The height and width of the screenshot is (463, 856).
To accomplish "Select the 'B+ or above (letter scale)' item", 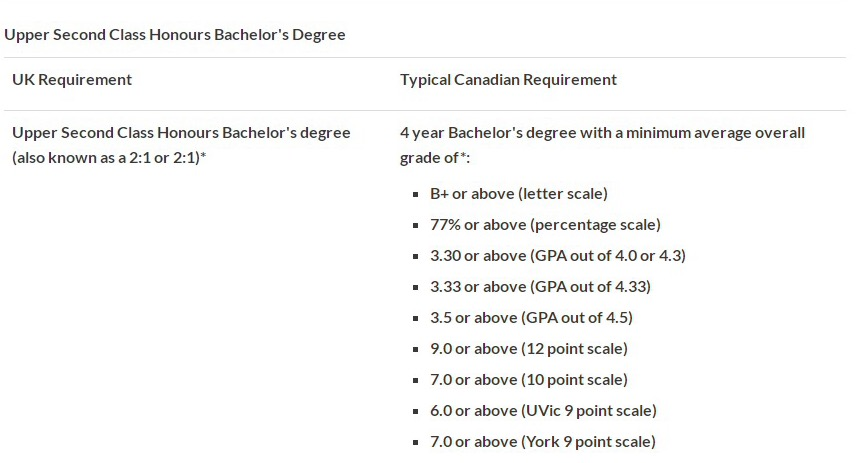I will (518, 194).
